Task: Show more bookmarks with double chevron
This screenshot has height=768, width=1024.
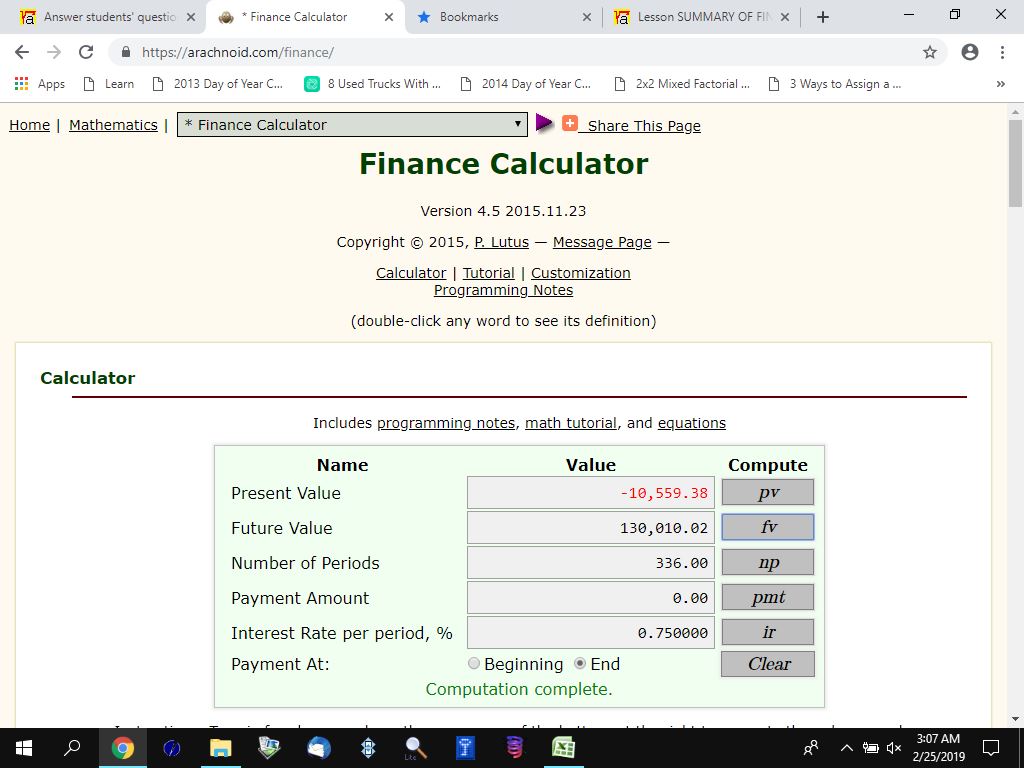Action: pyautogui.click(x=1000, y=84)
